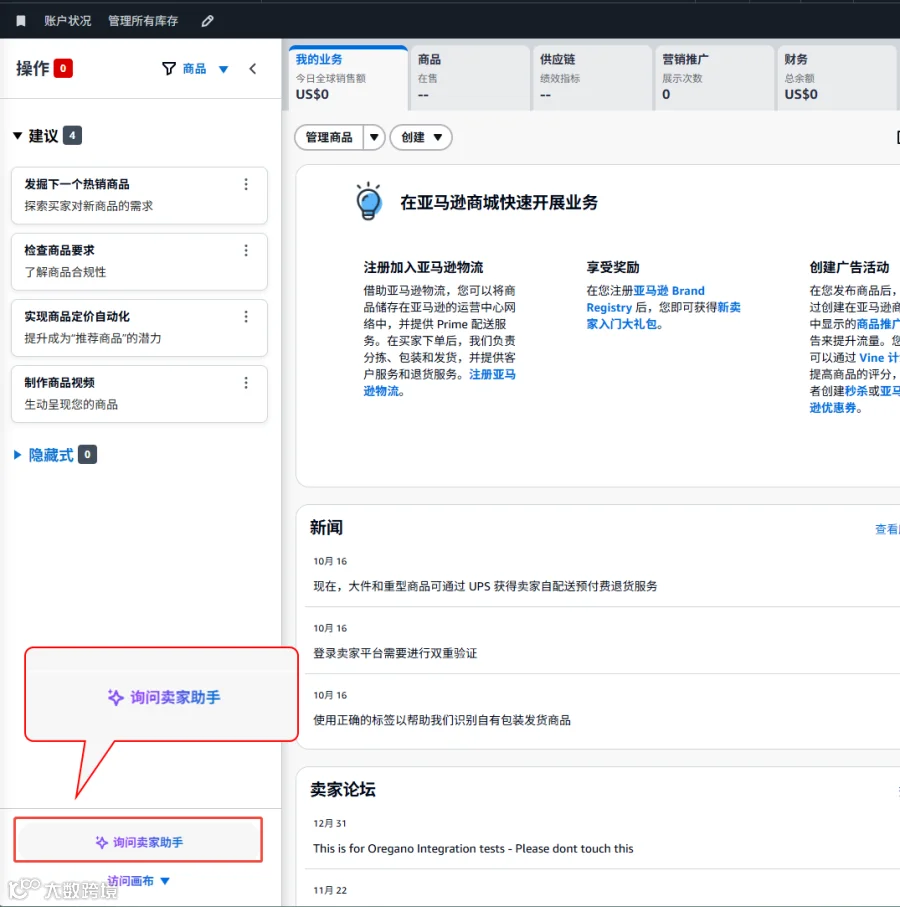Click the 建议 count badge showing 4
This screenshot has height=907, width=900.
(x=72, y=135)
